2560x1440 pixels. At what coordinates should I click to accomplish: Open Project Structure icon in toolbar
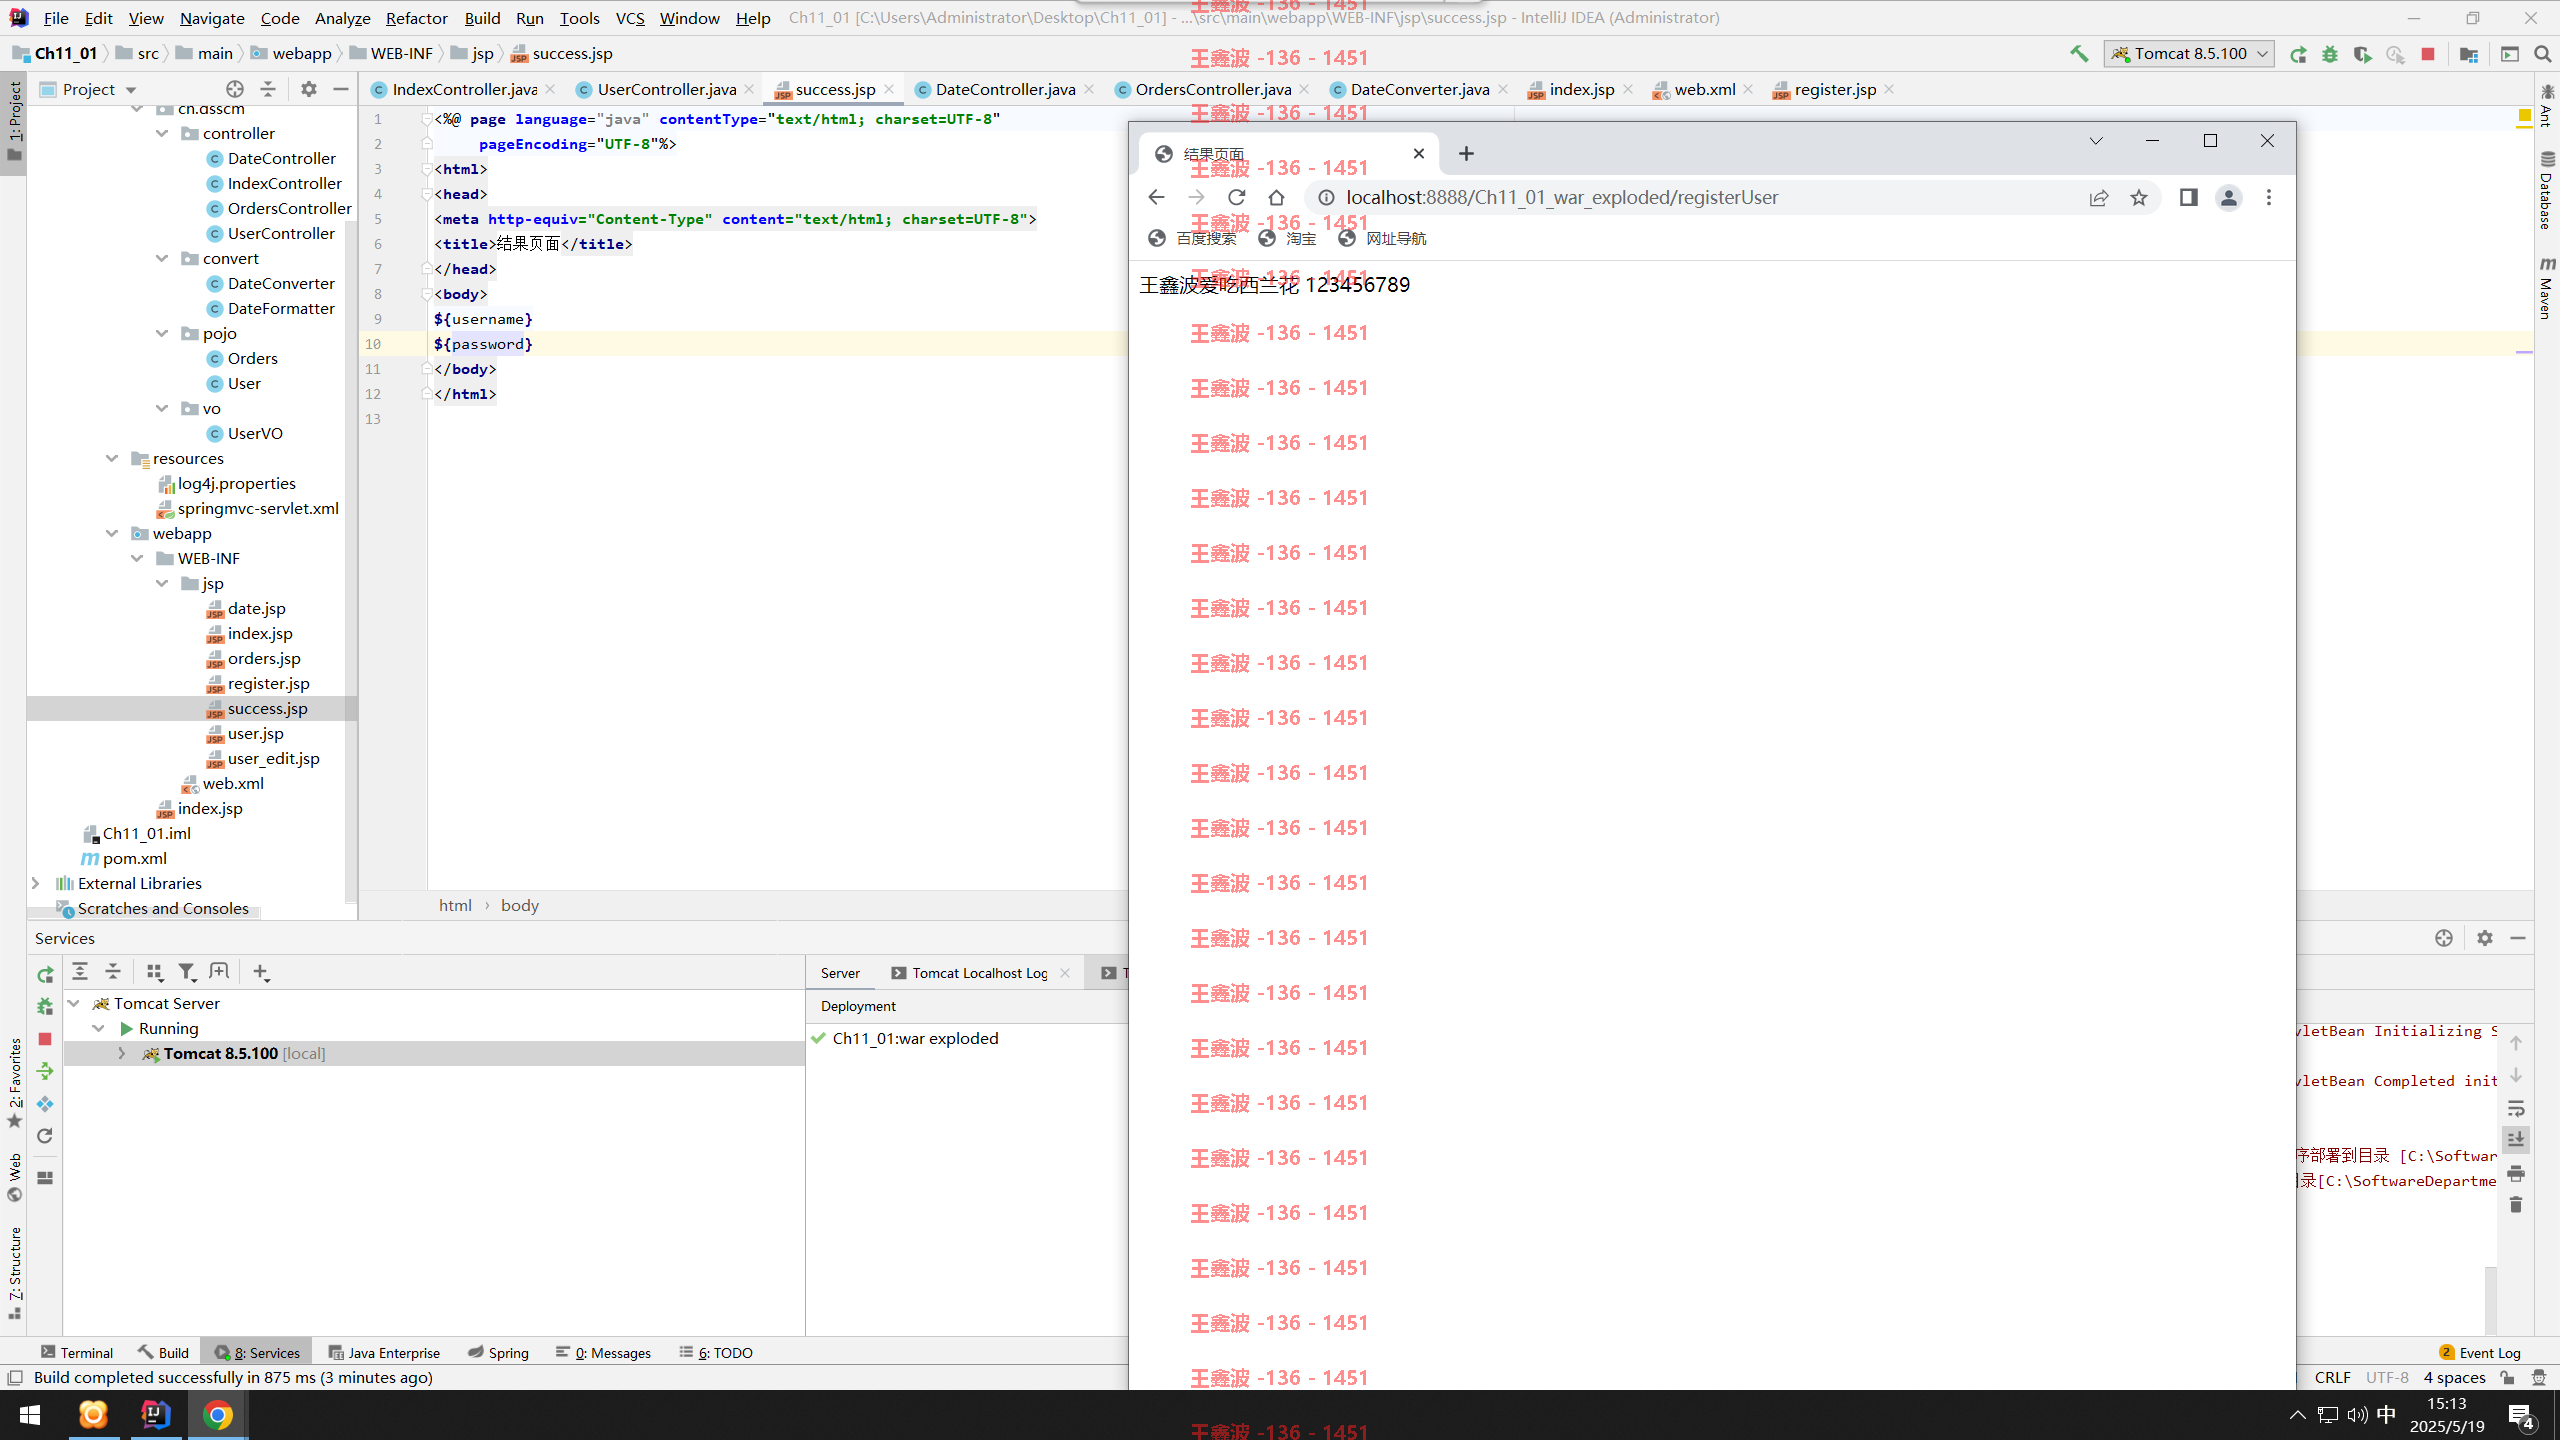pyautogui.click(x=2469, y=54)
